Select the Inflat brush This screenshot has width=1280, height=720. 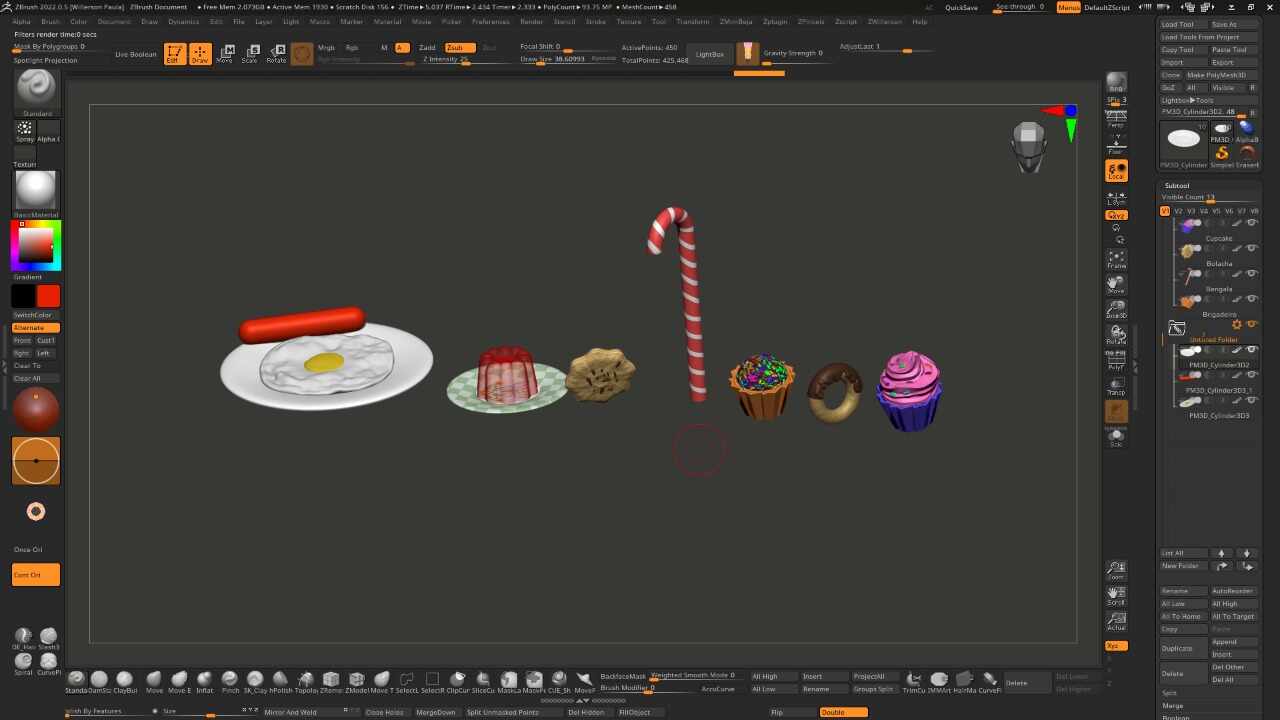(204, 682)
